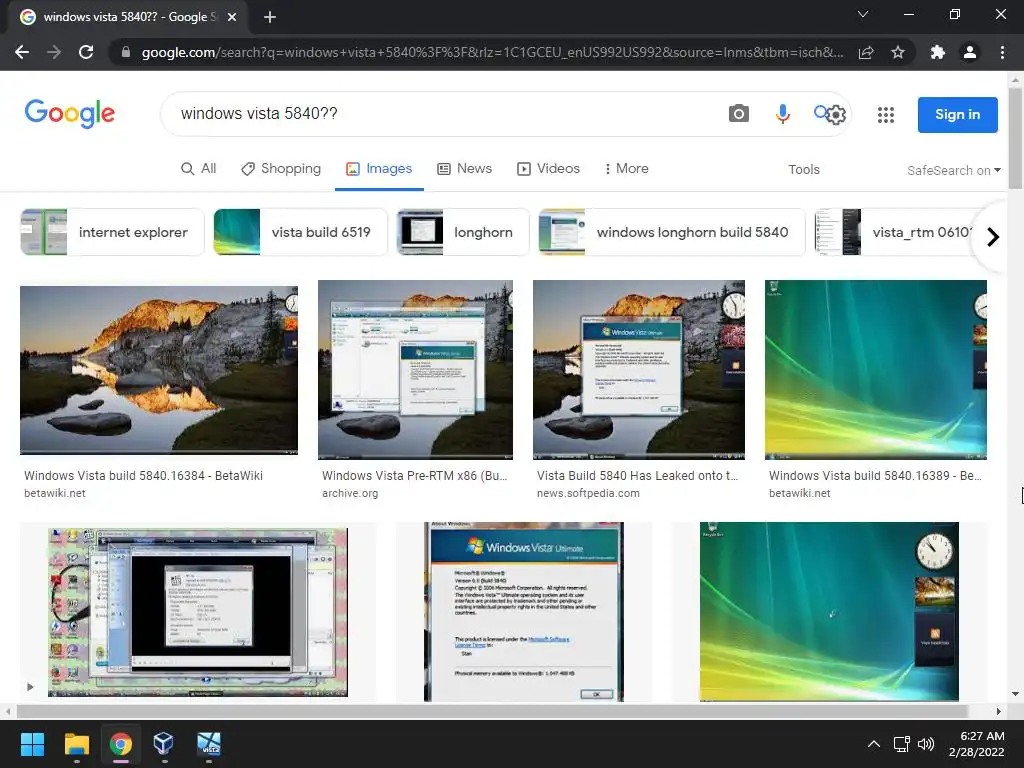Open a new browser tab
The height and width of the screenshot is (768, 1024).
[270, 17]
